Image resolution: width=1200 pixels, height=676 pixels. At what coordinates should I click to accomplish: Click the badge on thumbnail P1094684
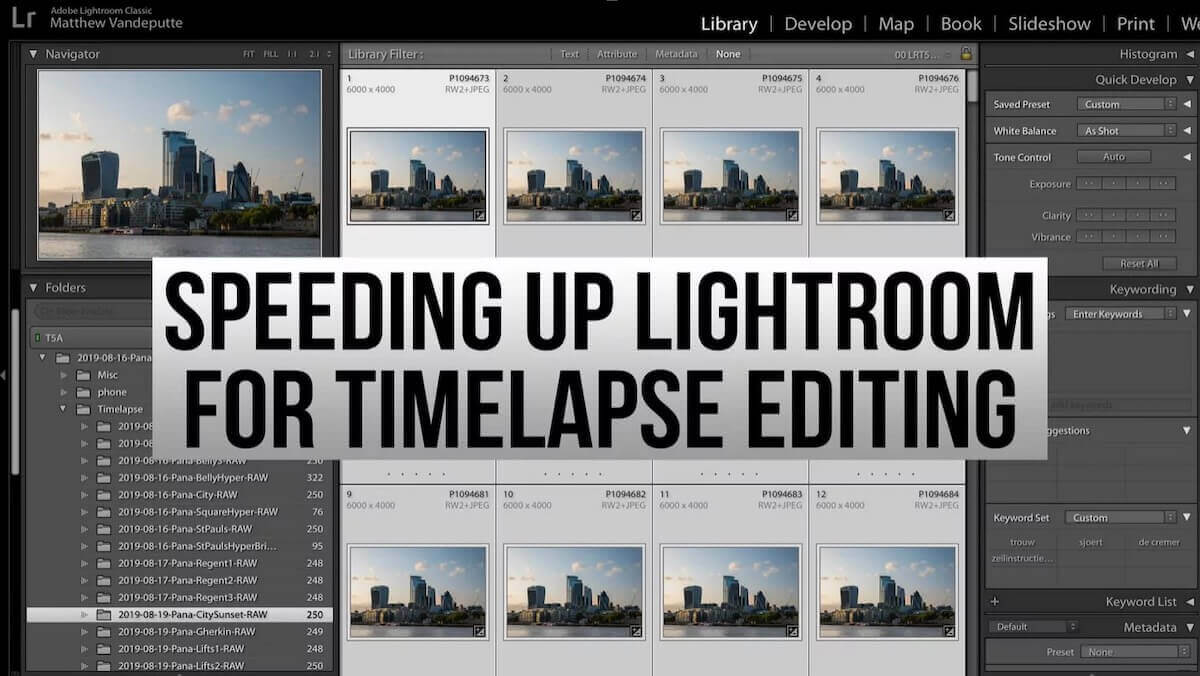click(x=949, y=631)
